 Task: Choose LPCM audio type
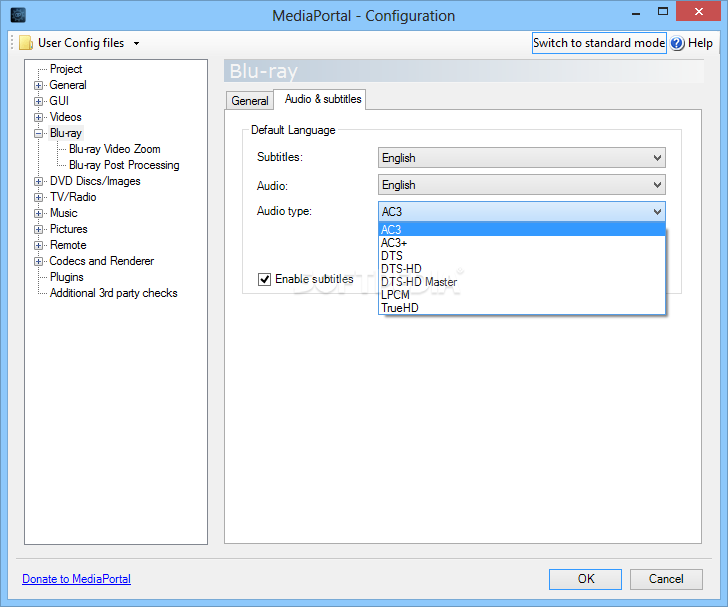(x=522, y=294)
